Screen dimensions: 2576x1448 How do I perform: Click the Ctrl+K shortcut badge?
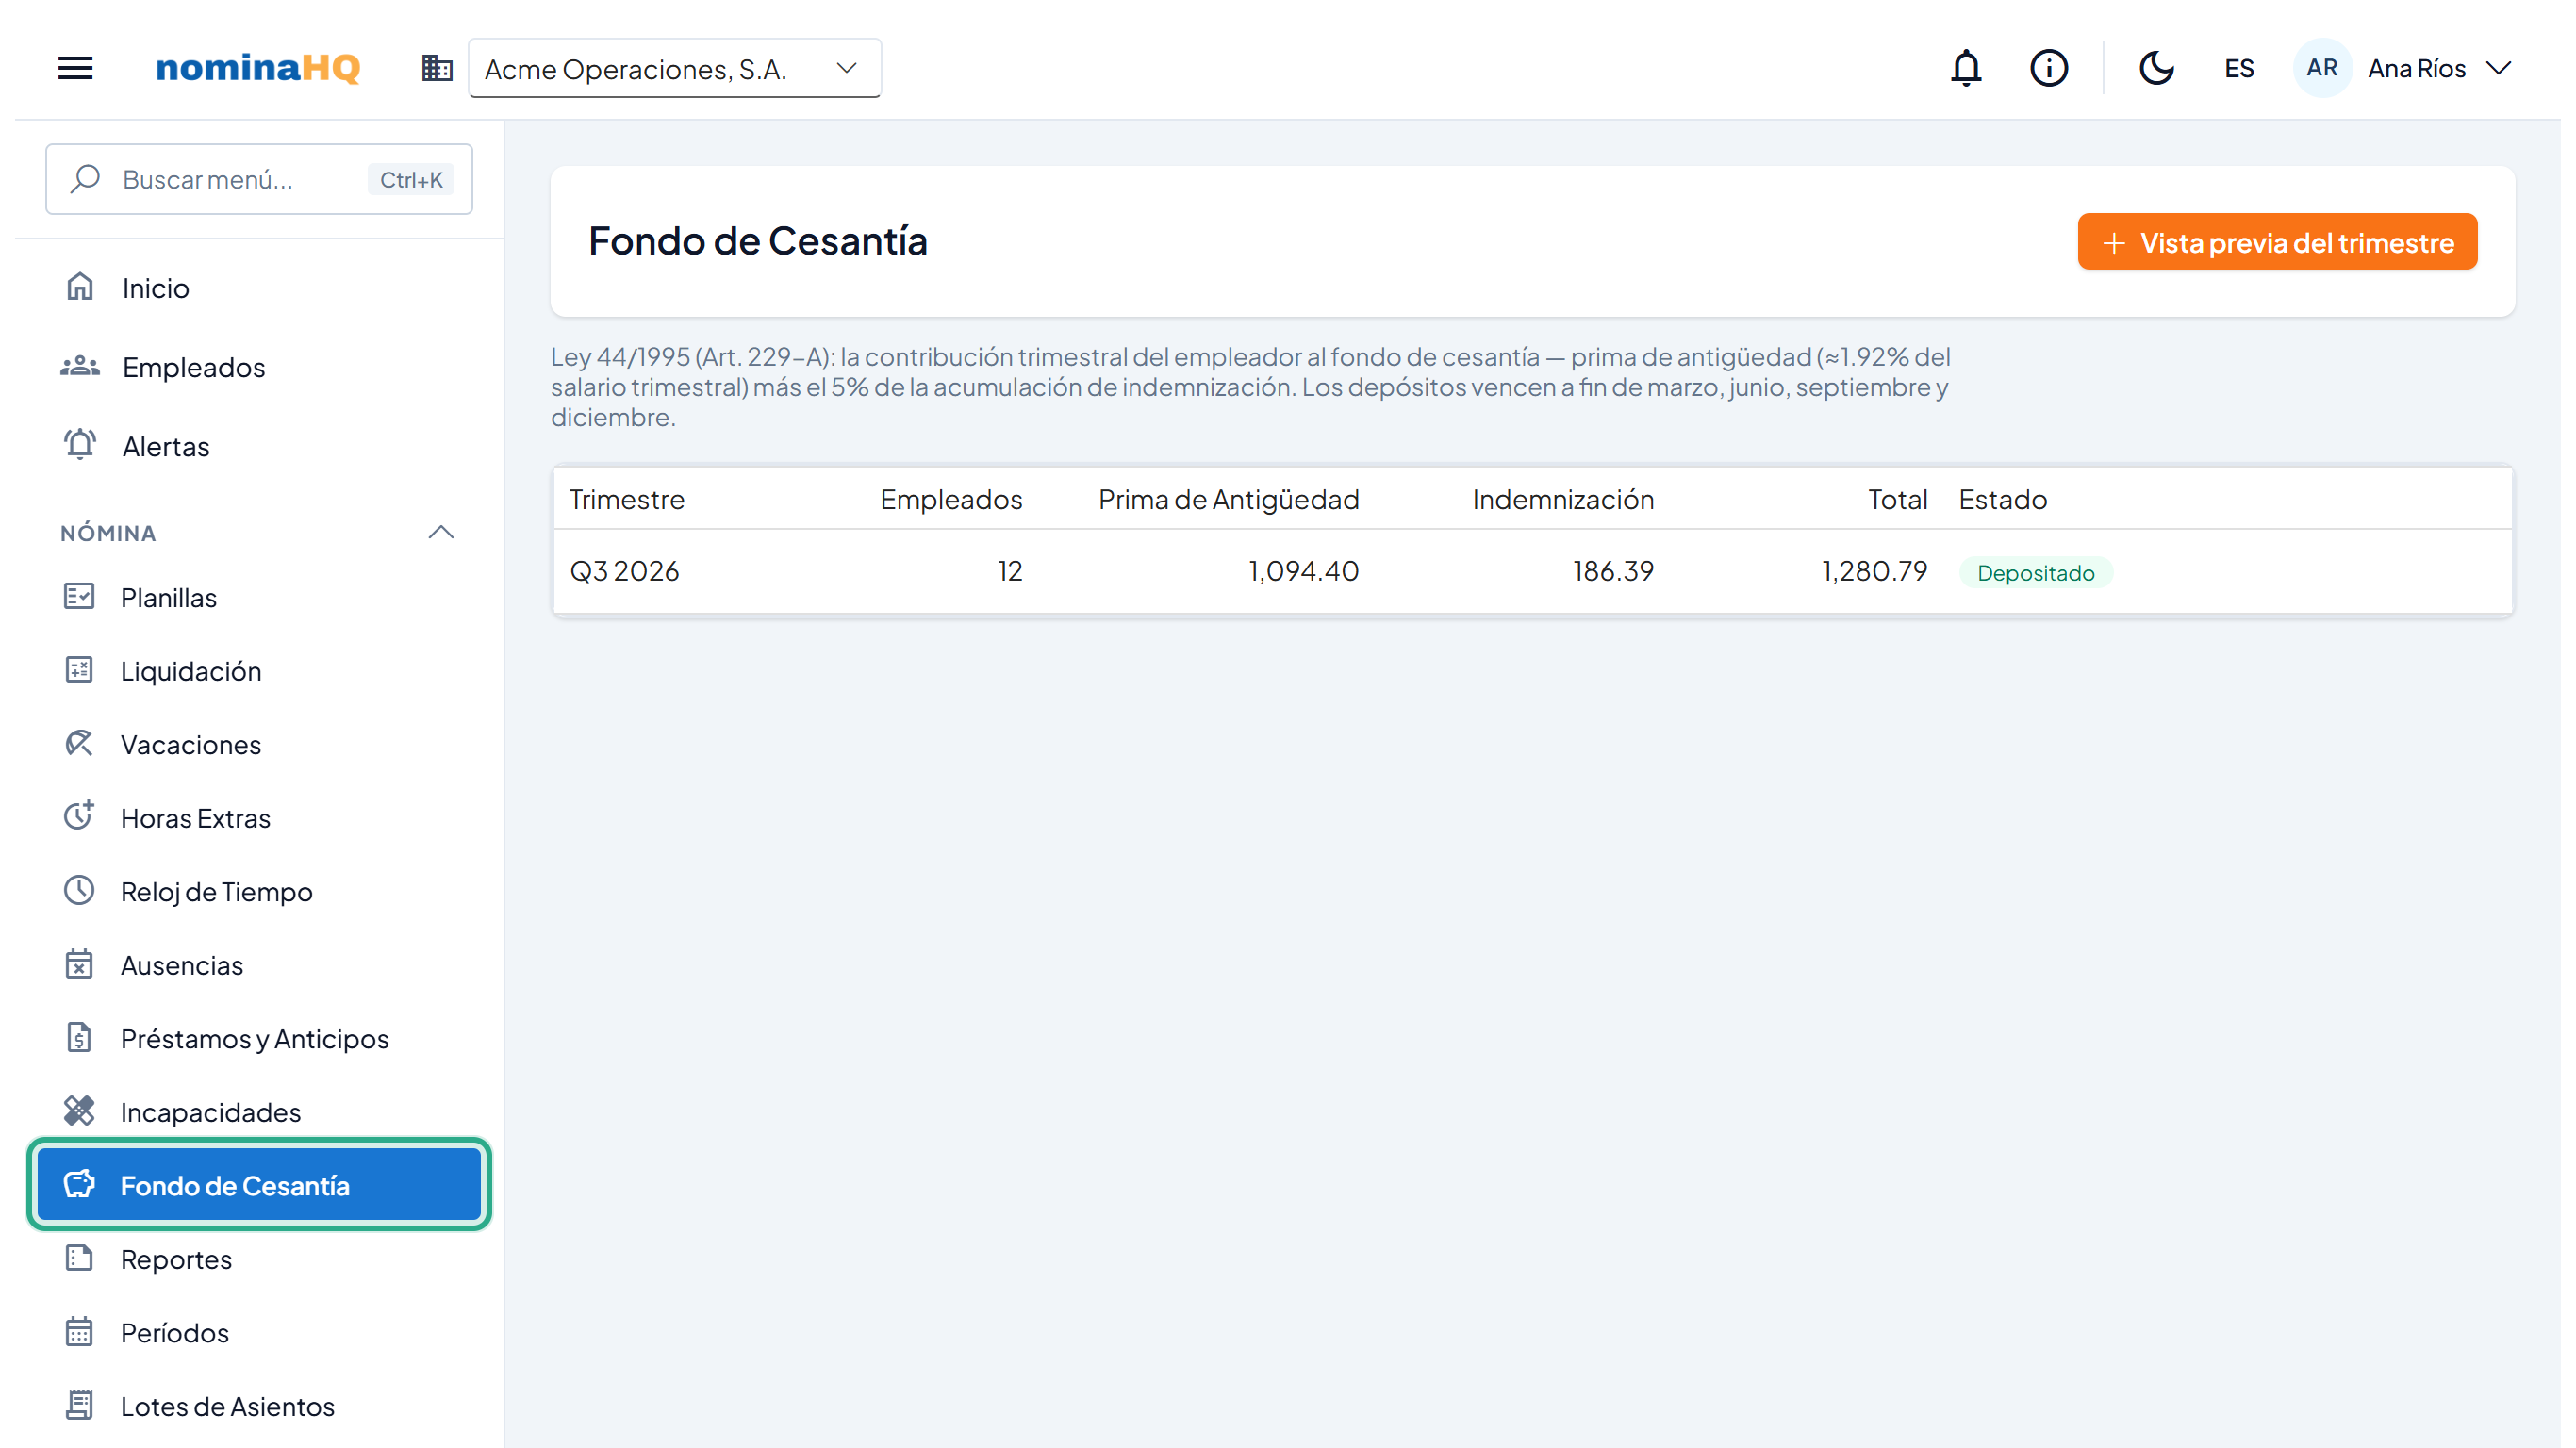(411, 179)
